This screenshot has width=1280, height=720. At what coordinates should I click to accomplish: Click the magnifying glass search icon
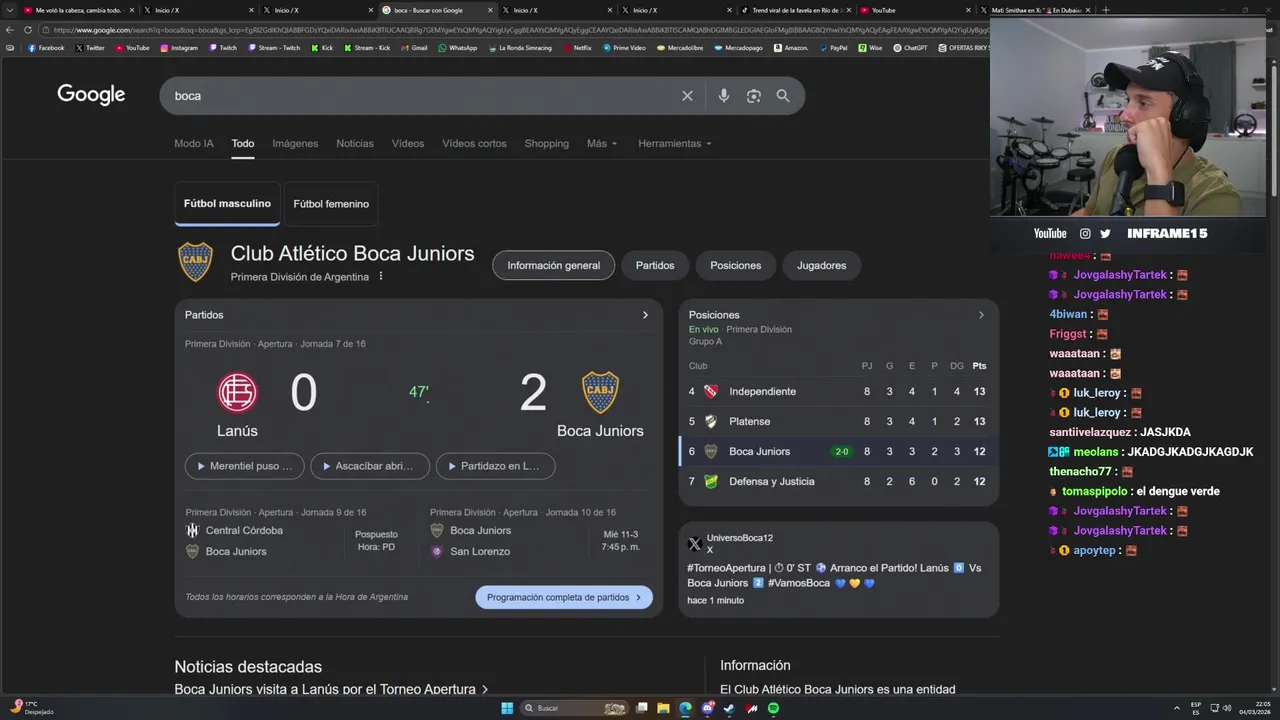[x=783, y=96]
